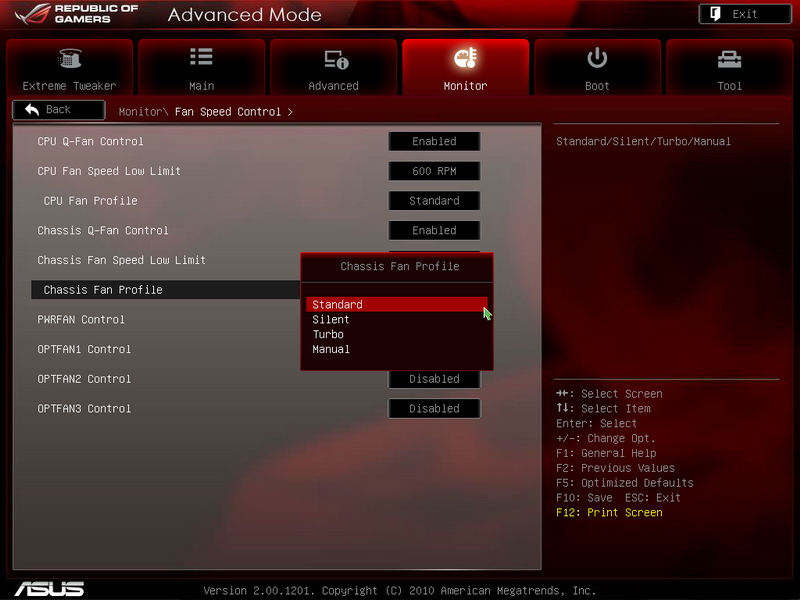Screen dimensions: 800x600
Task: Go to the Advanced tab label
Action: coord(333,86)
